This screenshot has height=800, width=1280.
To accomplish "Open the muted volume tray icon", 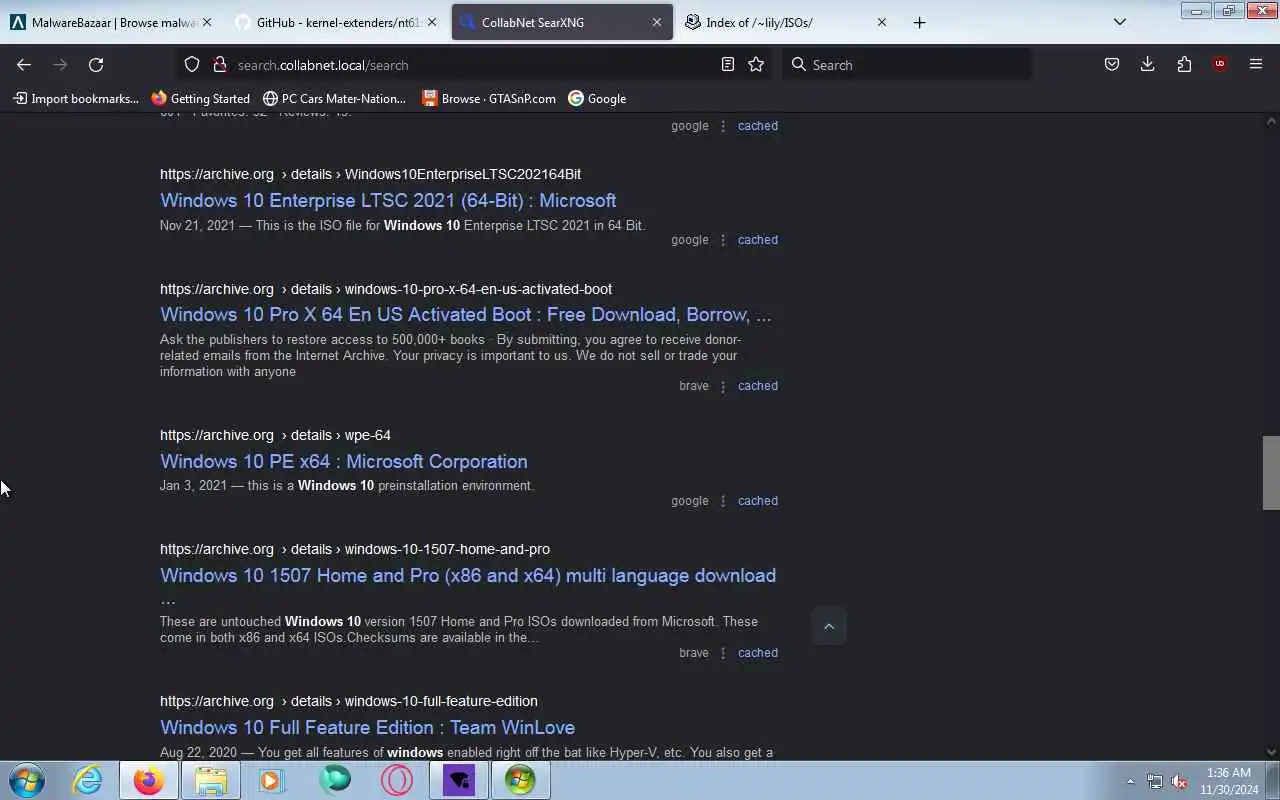I will (x=1180, y=781).
